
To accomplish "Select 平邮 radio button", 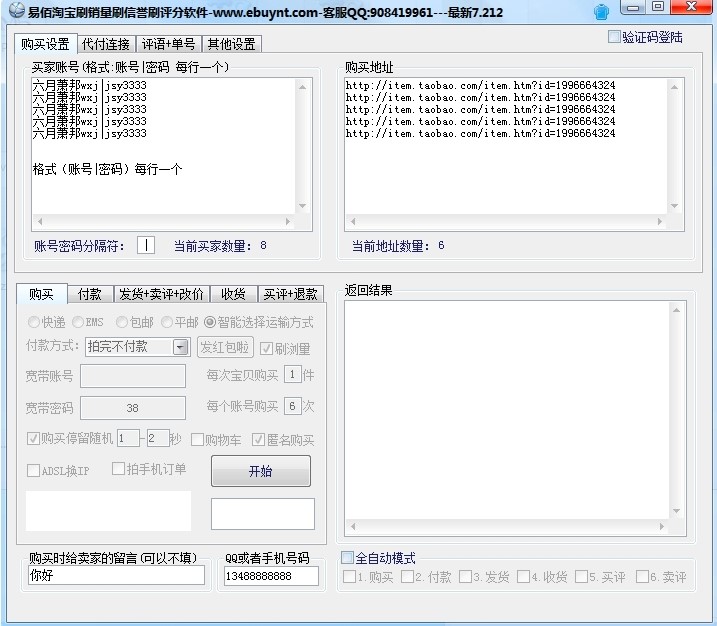I will [166, 322].
